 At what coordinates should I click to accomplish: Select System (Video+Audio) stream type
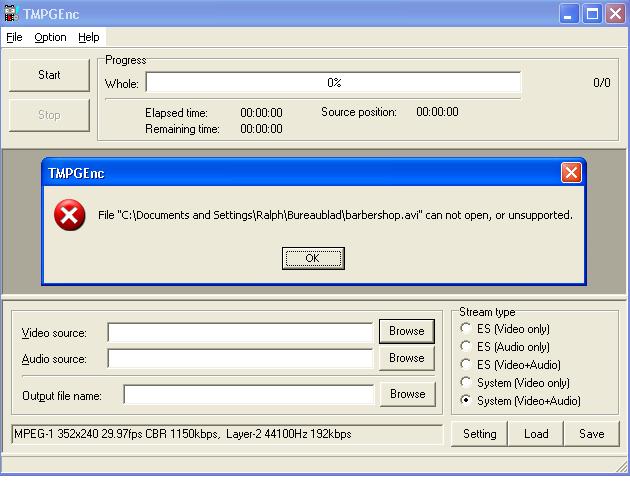tap(520, 401)
